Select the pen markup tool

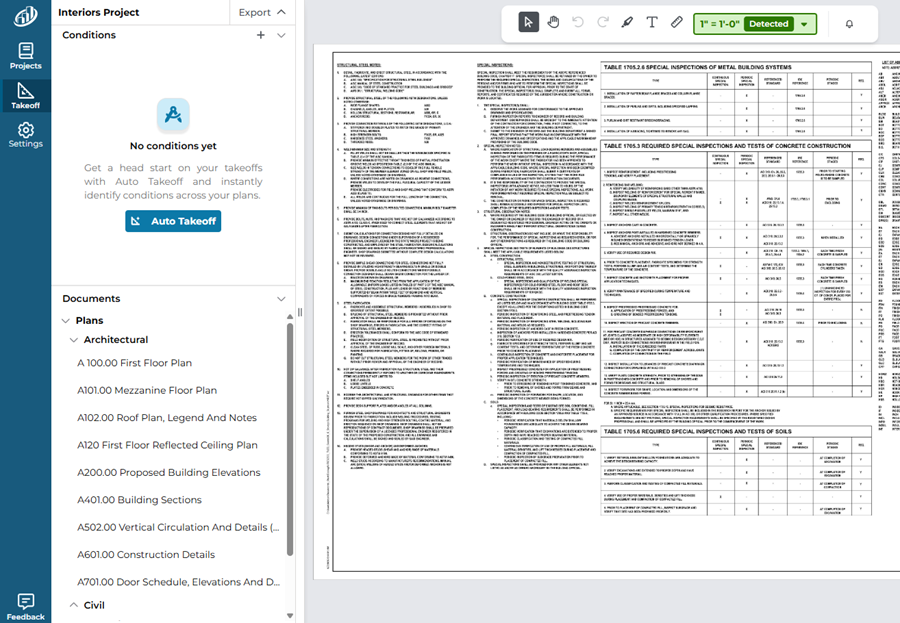pos(627,22)
